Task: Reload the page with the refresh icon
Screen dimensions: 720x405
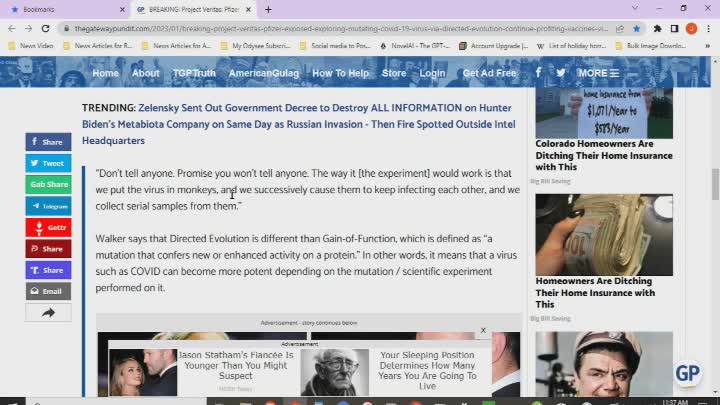Action: (x=45, y=28)
